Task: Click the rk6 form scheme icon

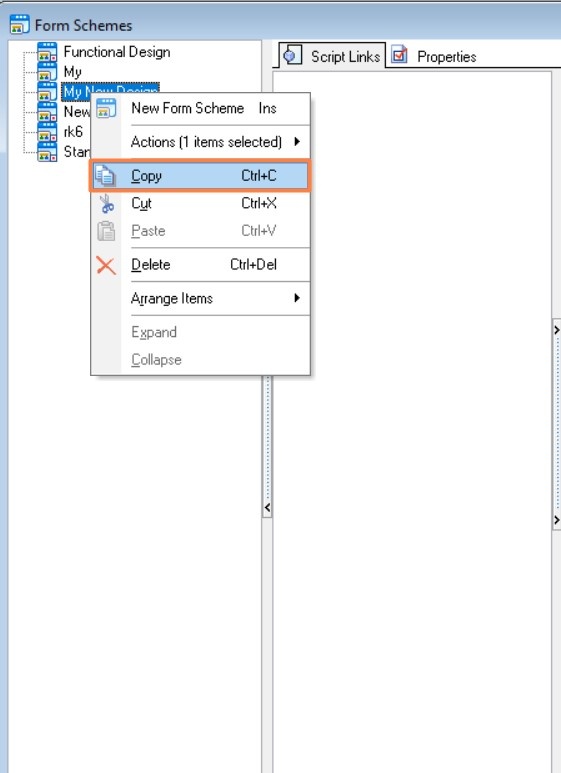Action: click(x=47, y=132)
